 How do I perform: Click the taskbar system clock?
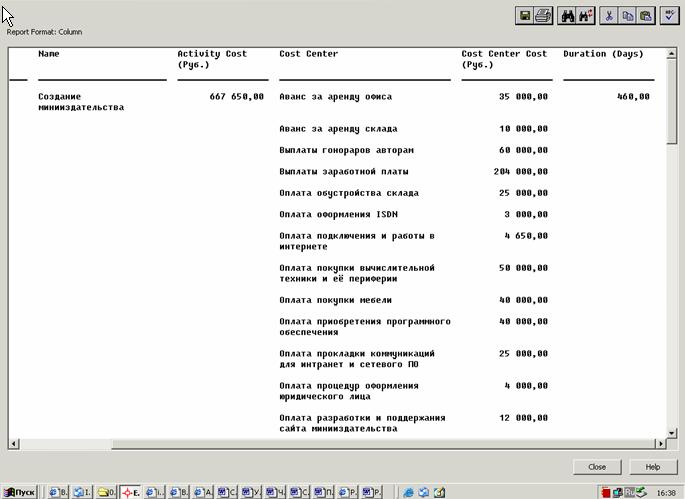click(x=667, y=492)
